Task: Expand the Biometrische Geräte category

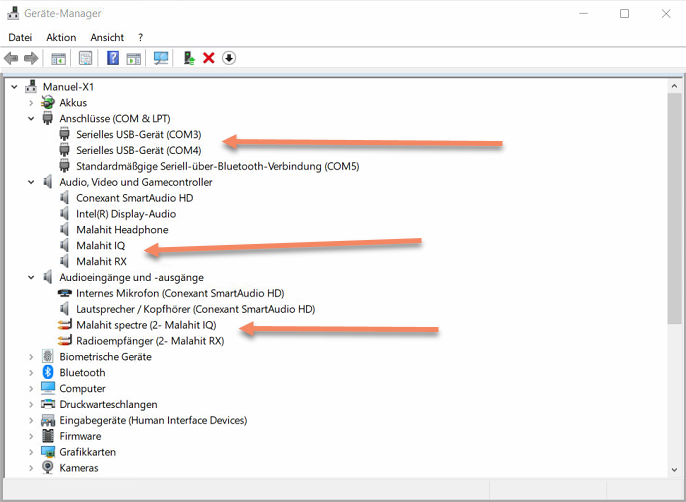Action: point(31,357)
